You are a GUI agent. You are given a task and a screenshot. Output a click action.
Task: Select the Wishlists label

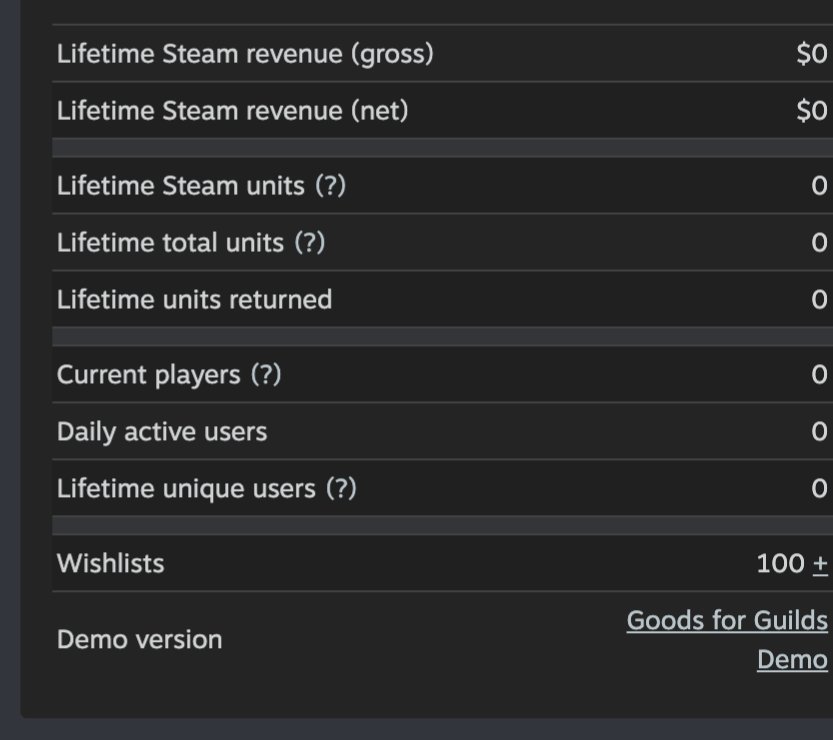click(110, 563)
